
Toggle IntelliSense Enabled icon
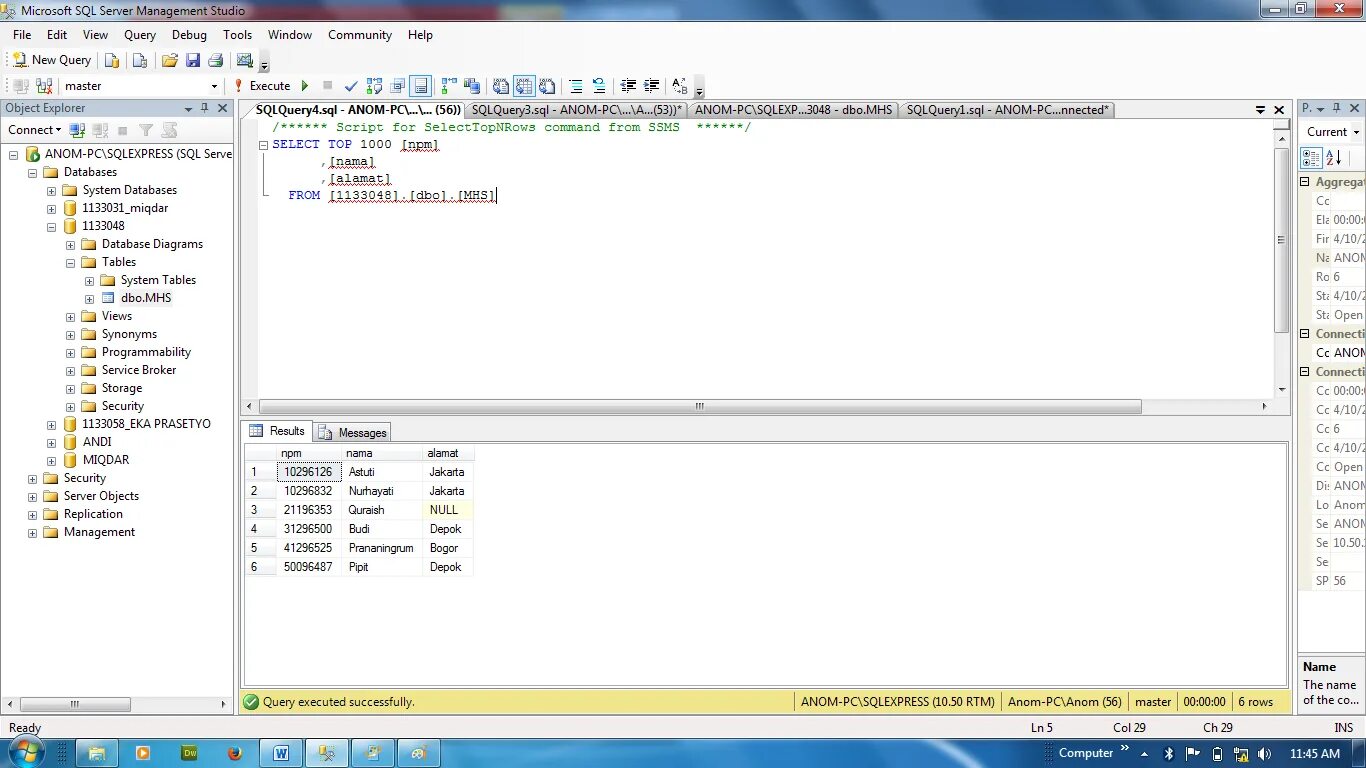click(421, 86)
